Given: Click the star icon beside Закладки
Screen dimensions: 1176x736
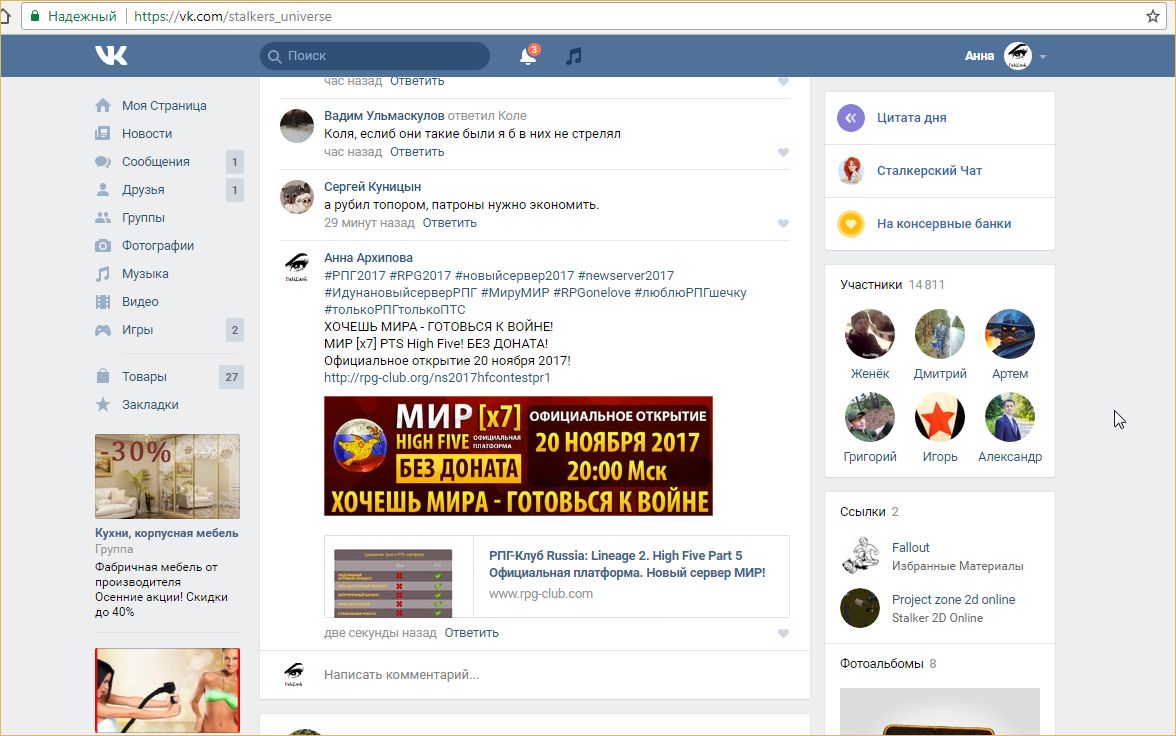Looking at the screenshot, I should click(x=104, y=404).
